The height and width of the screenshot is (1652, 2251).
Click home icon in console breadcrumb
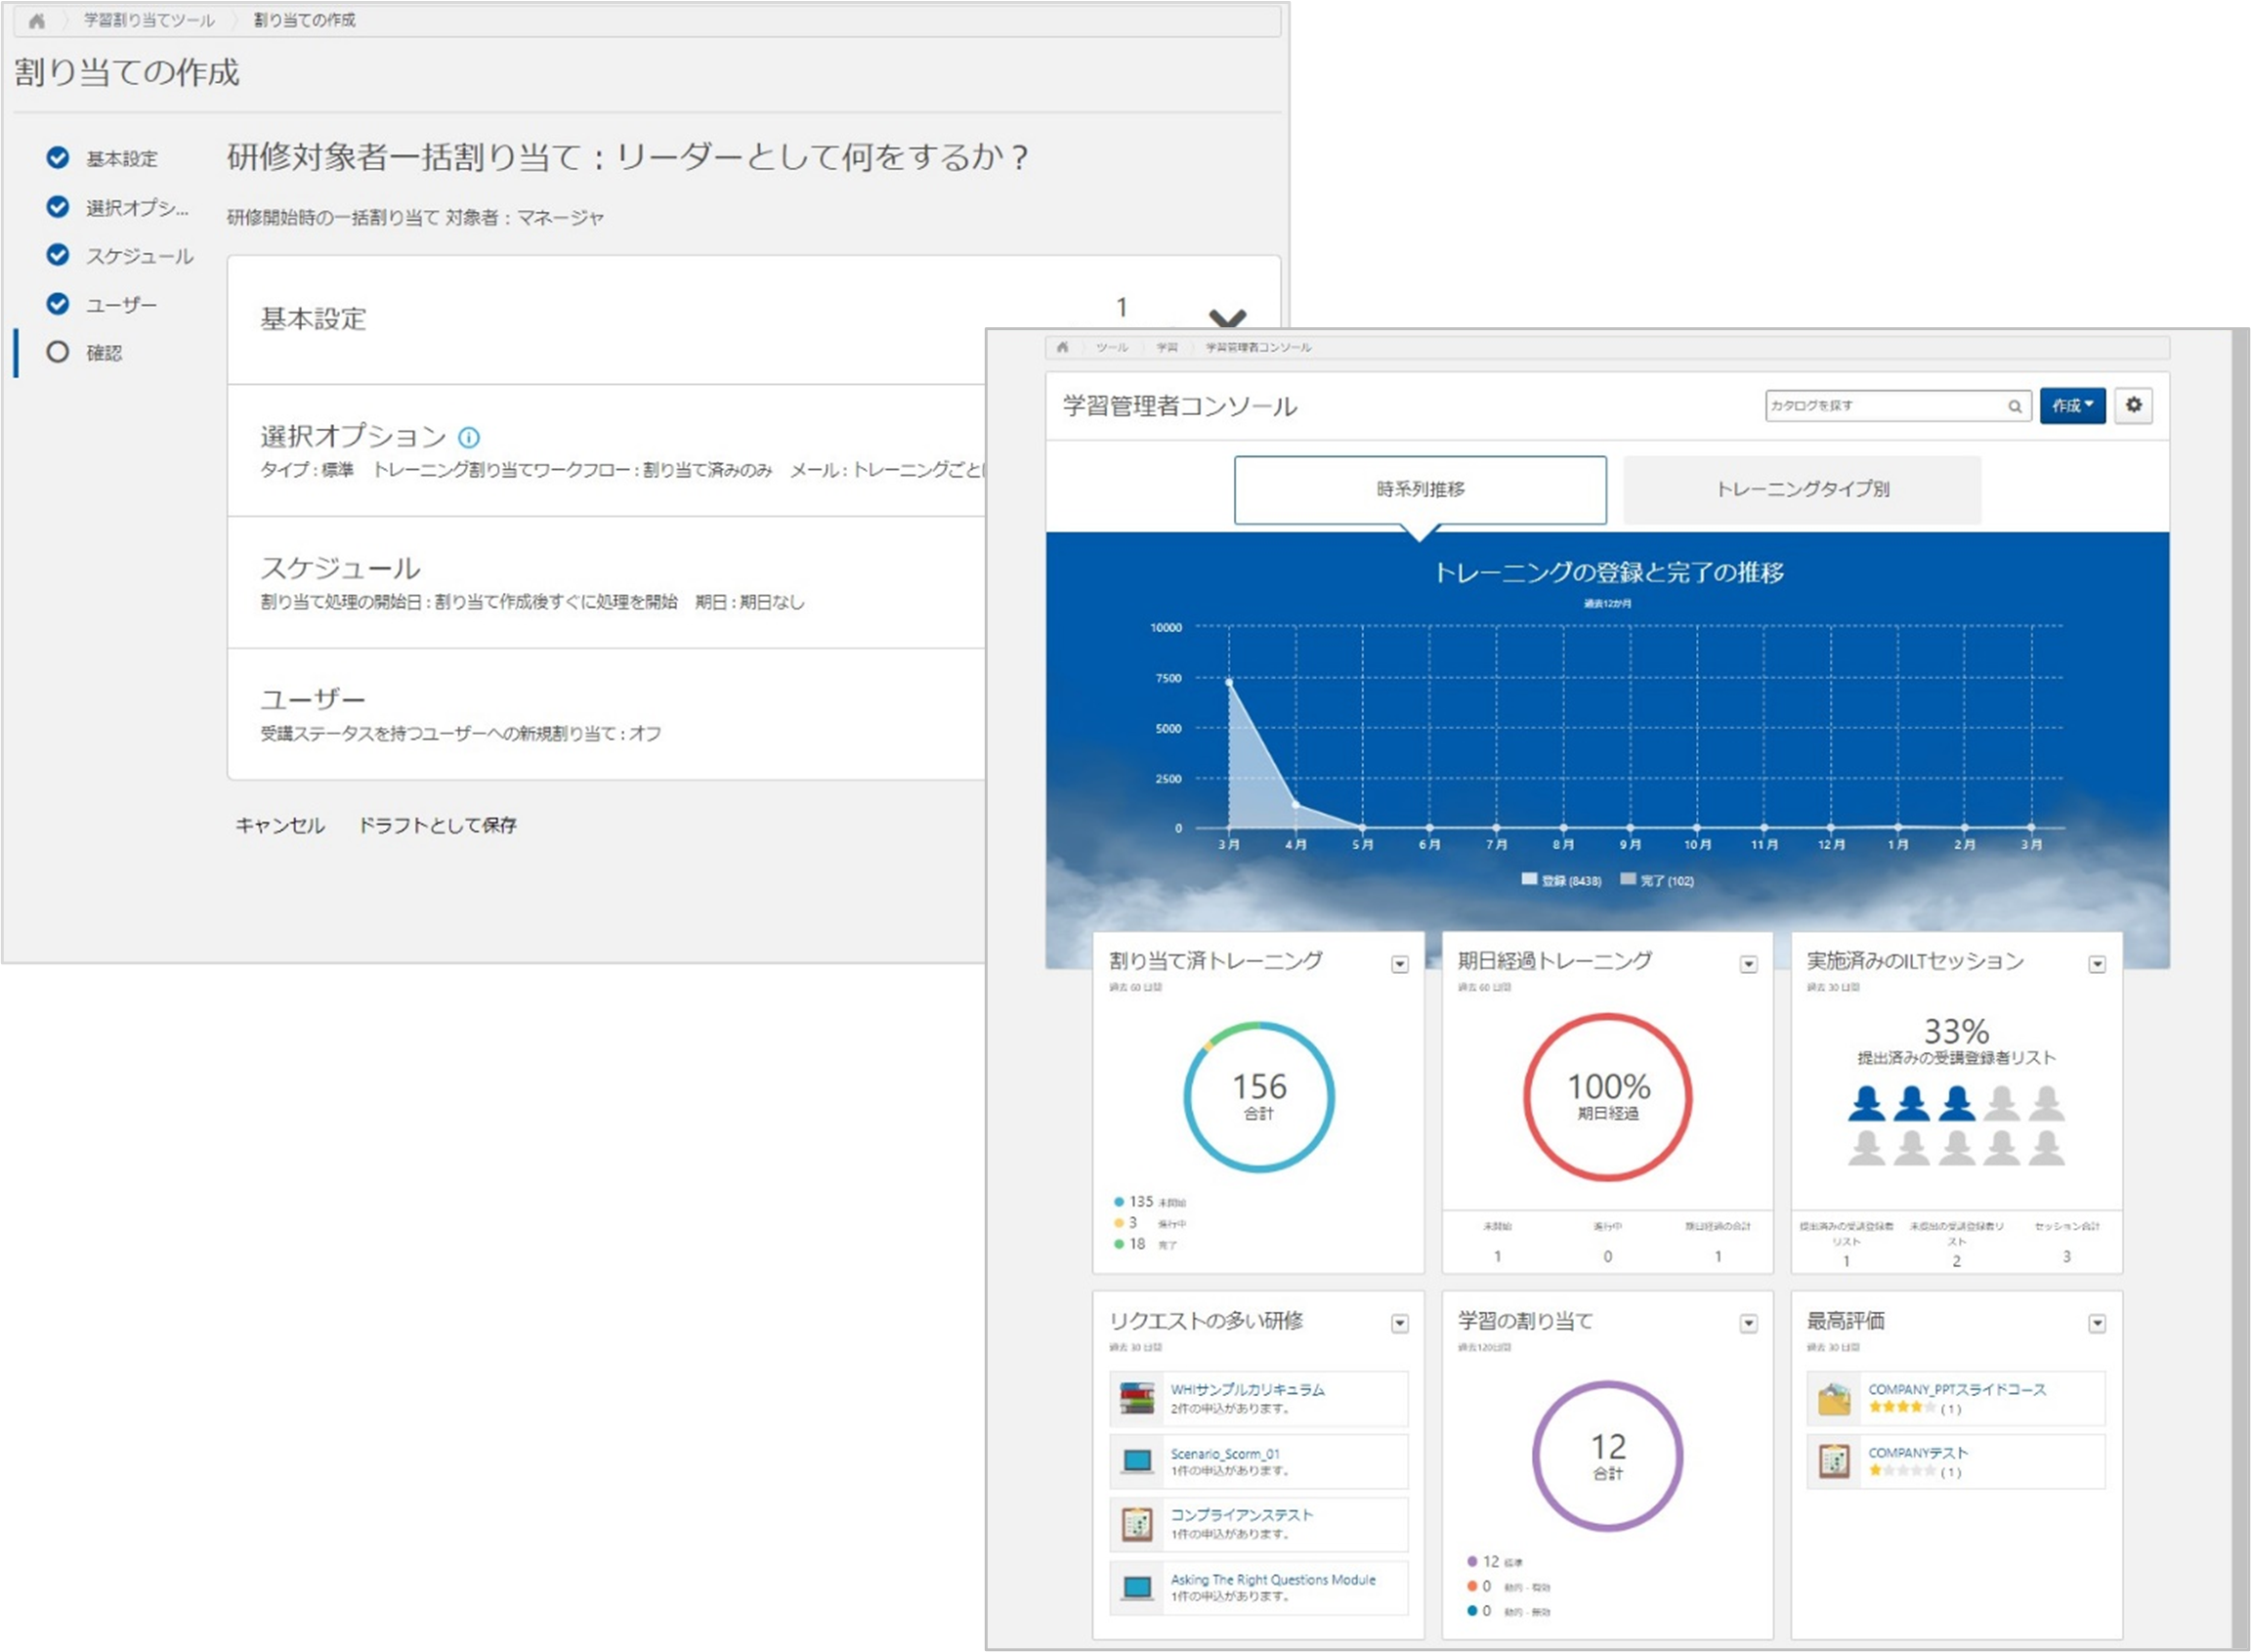1062,347
